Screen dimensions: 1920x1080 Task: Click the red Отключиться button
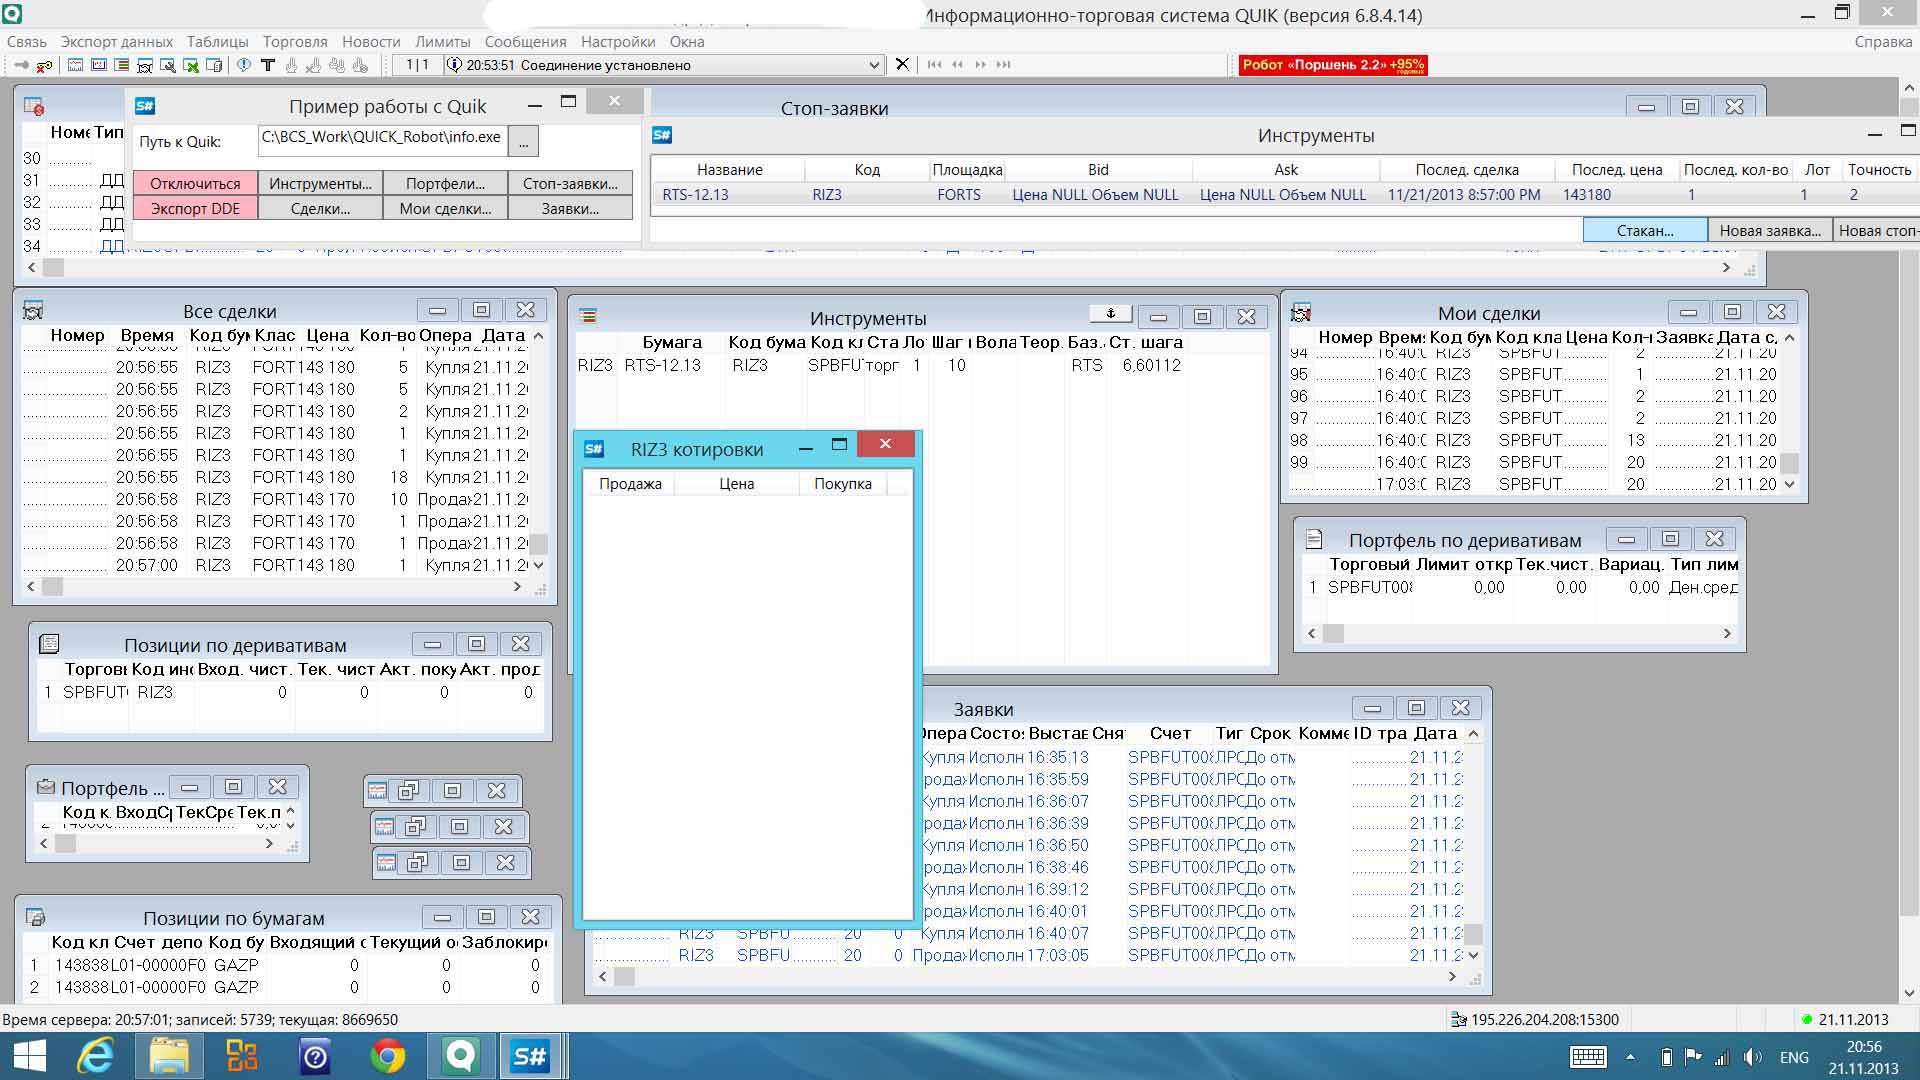click(195, 183)
